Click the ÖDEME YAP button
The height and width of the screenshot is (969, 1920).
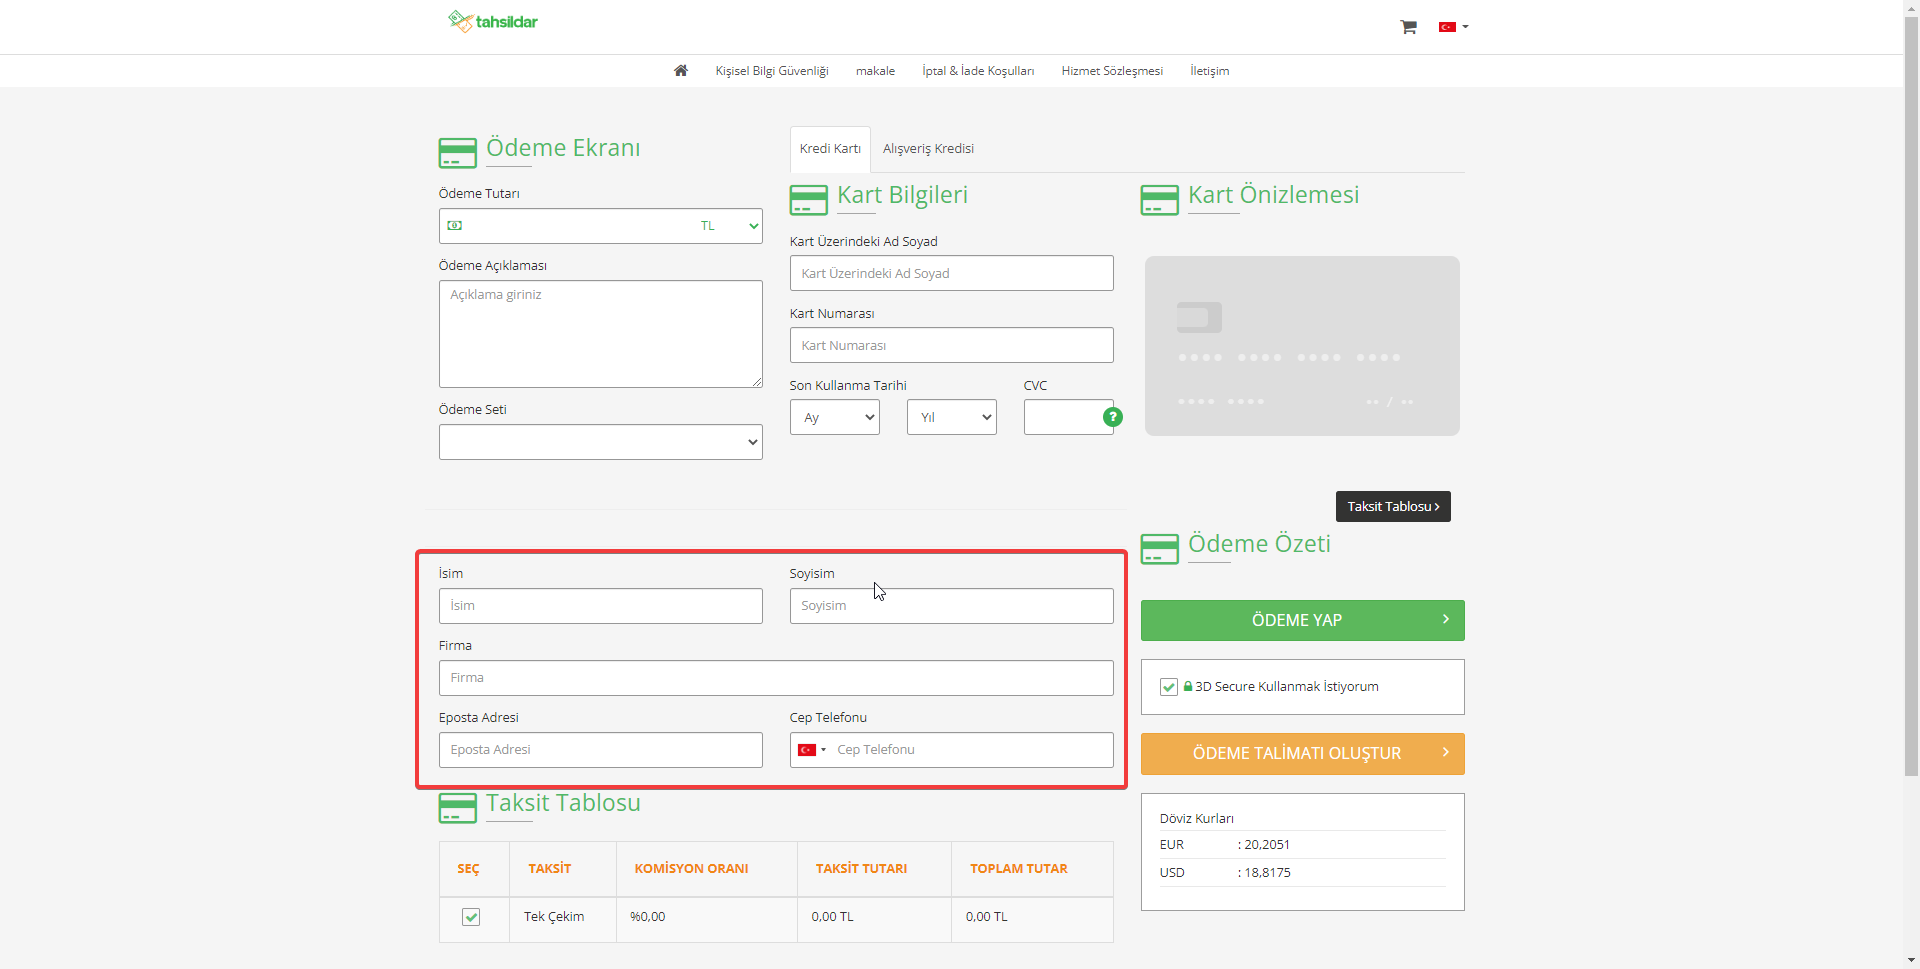click(x=1302, y=620)
